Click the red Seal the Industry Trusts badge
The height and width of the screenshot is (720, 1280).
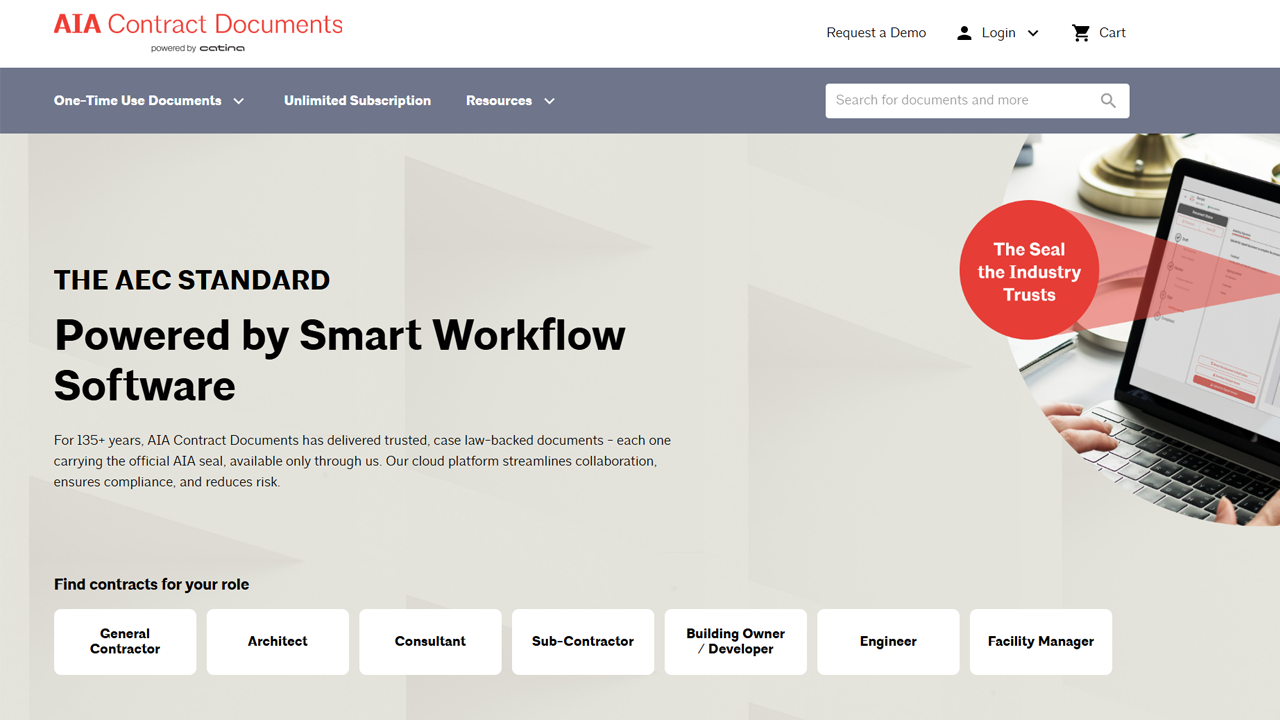point(1028,271)
